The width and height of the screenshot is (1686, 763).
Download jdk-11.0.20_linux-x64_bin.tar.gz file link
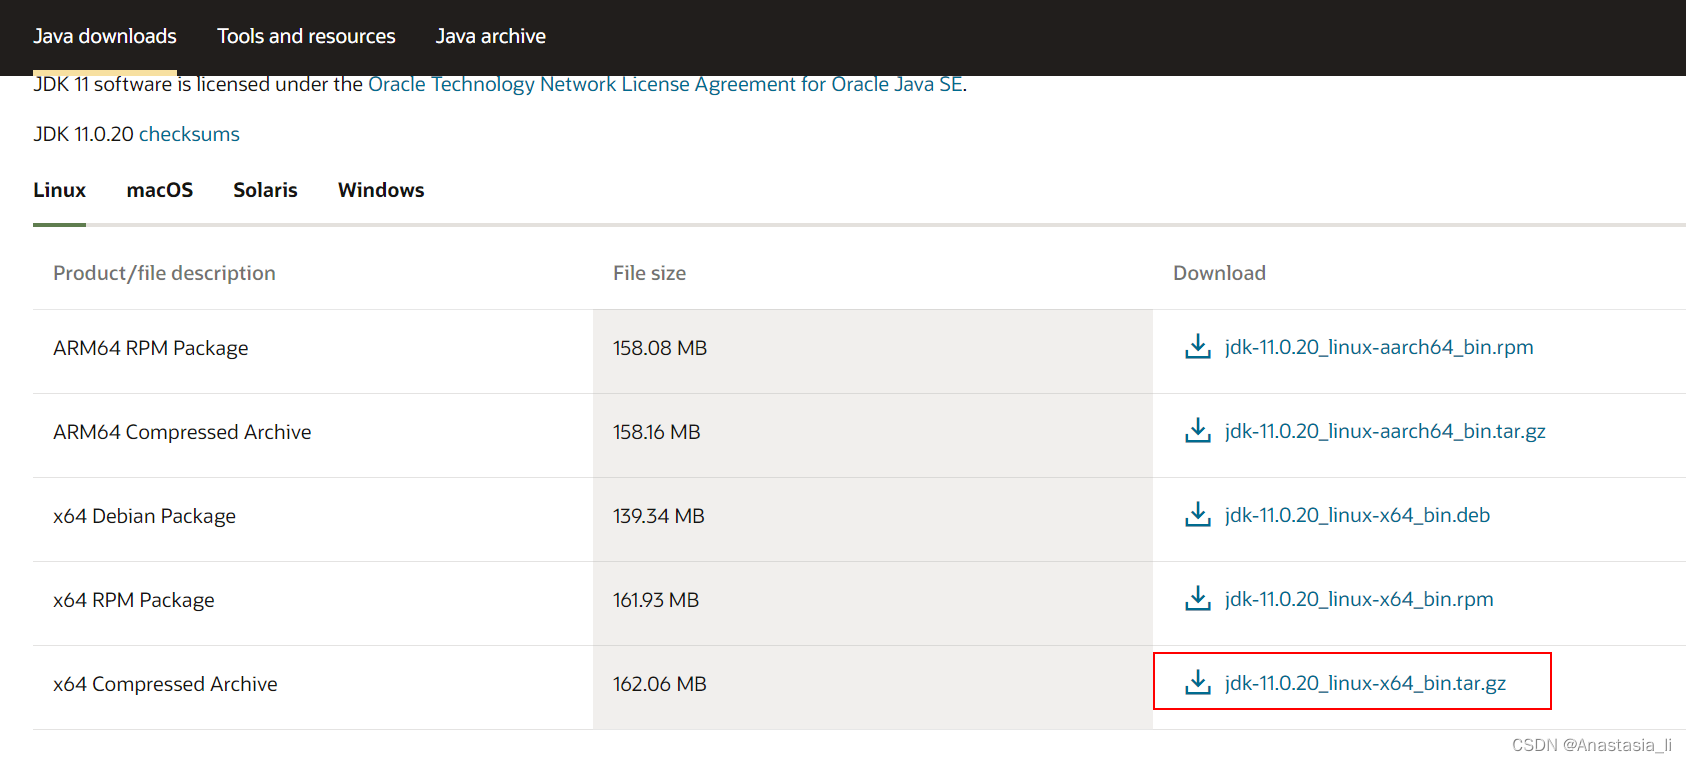click(x=1365, y=683)
